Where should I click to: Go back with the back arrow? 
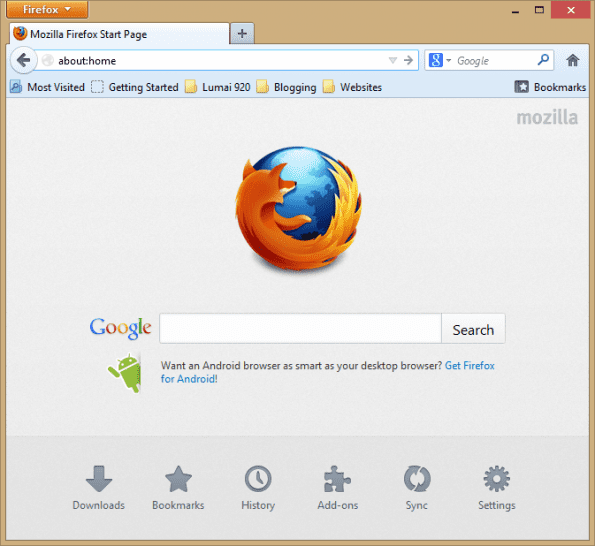24,60
